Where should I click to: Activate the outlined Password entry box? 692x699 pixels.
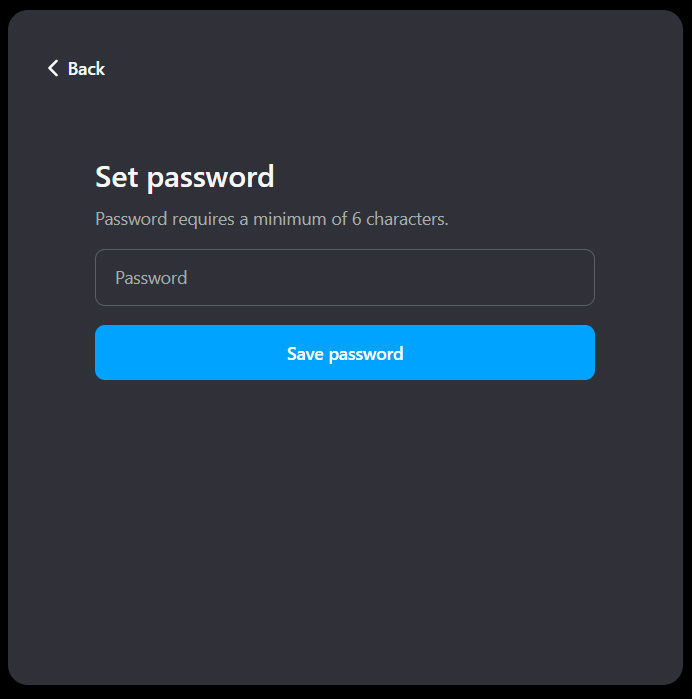tap(344, 277)
